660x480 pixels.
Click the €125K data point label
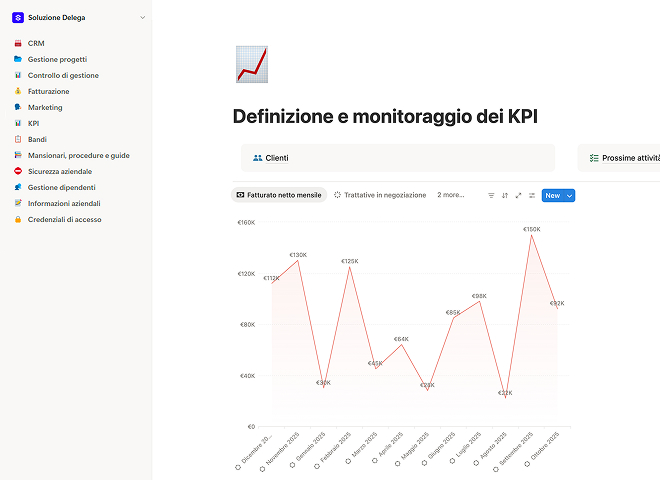[x=350, y=261]
